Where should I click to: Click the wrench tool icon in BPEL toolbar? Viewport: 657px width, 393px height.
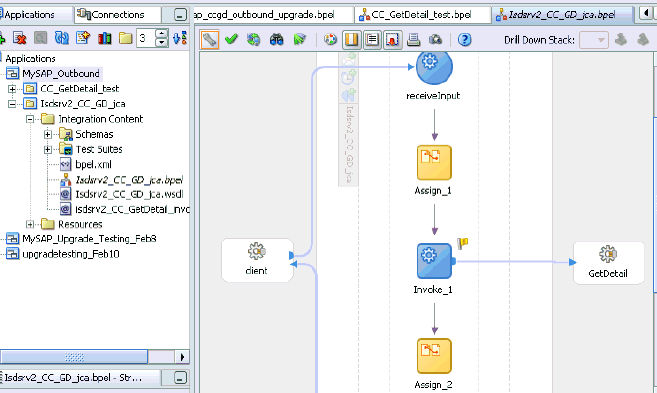(x=210, y=40)
